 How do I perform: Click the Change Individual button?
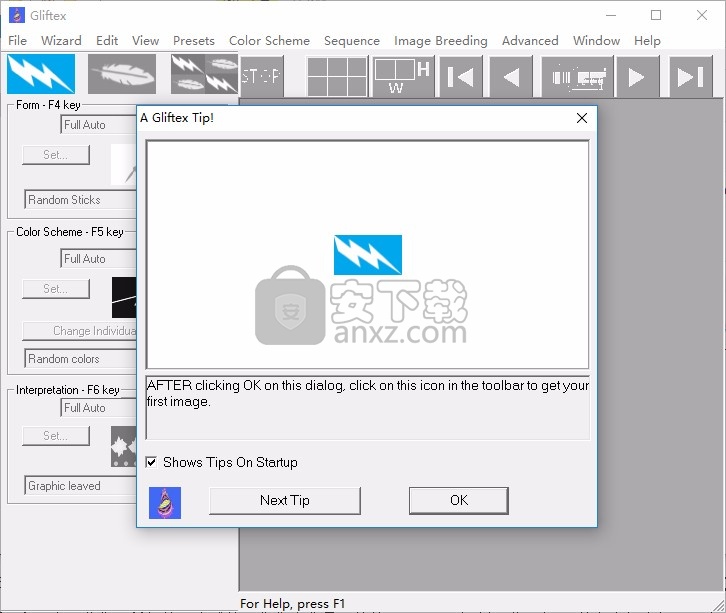pos(80,331)
